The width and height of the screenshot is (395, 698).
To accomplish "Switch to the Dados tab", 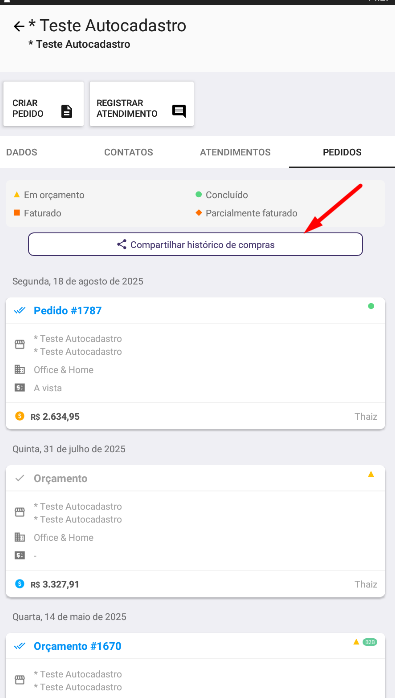I will pyautogui.click(x=22, y=152).
